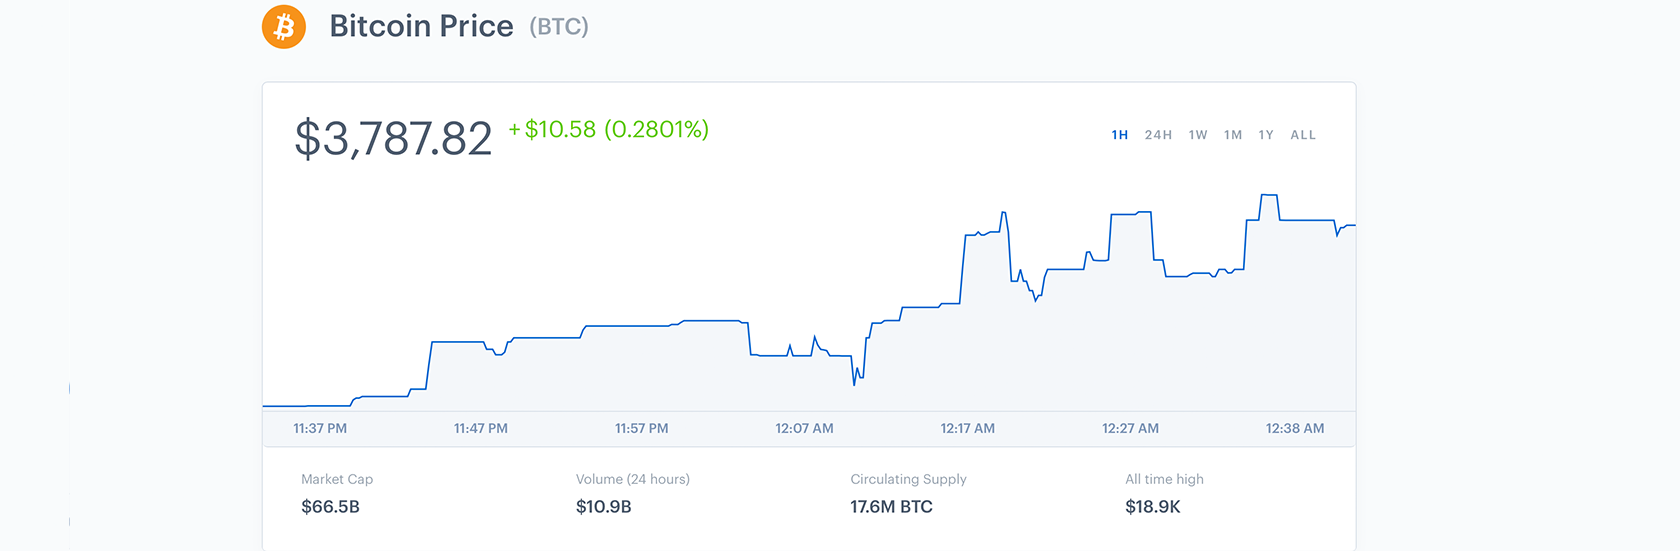Select the 1H time range tab
The width and height of the screenshot is (1680, 551).
point(1120,135)
